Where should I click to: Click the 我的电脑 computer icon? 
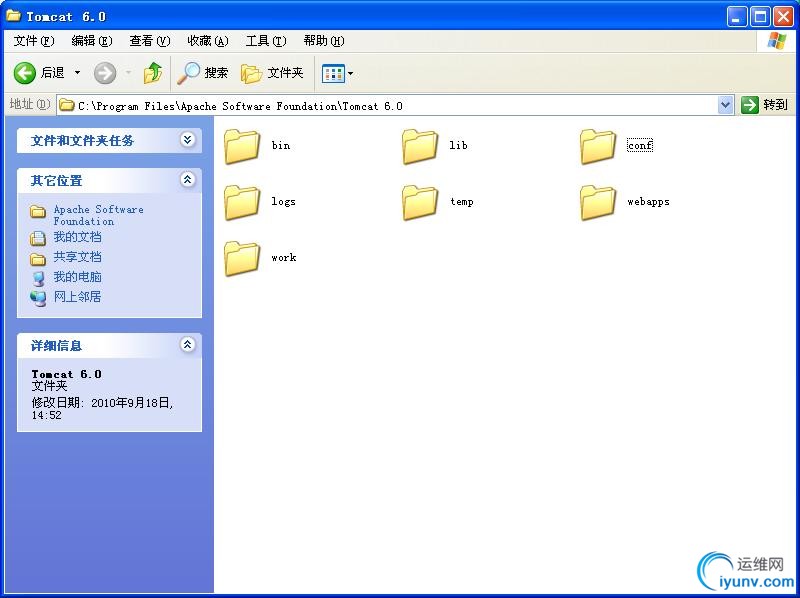(38, 279)
